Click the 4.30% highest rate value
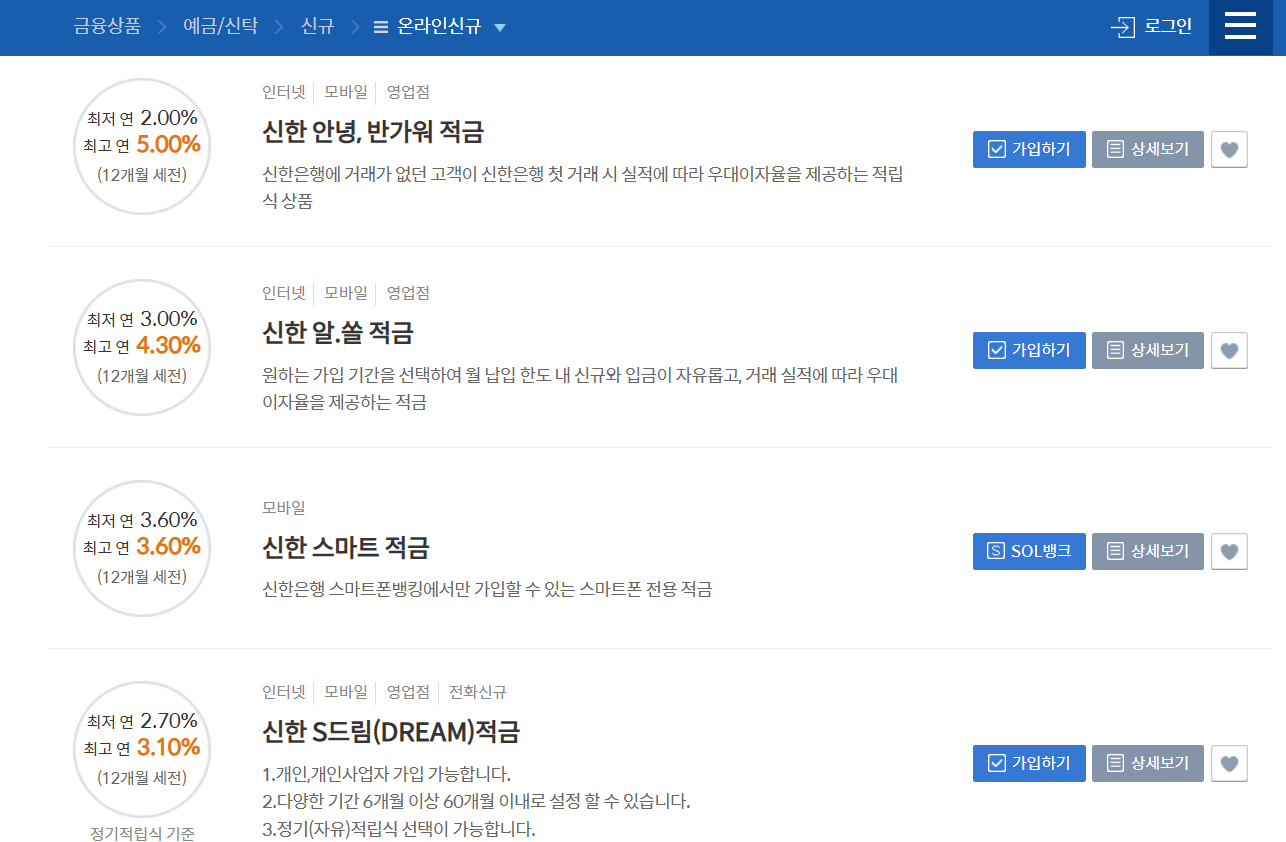Screen dimensions: 1286x842 [168, 345]
